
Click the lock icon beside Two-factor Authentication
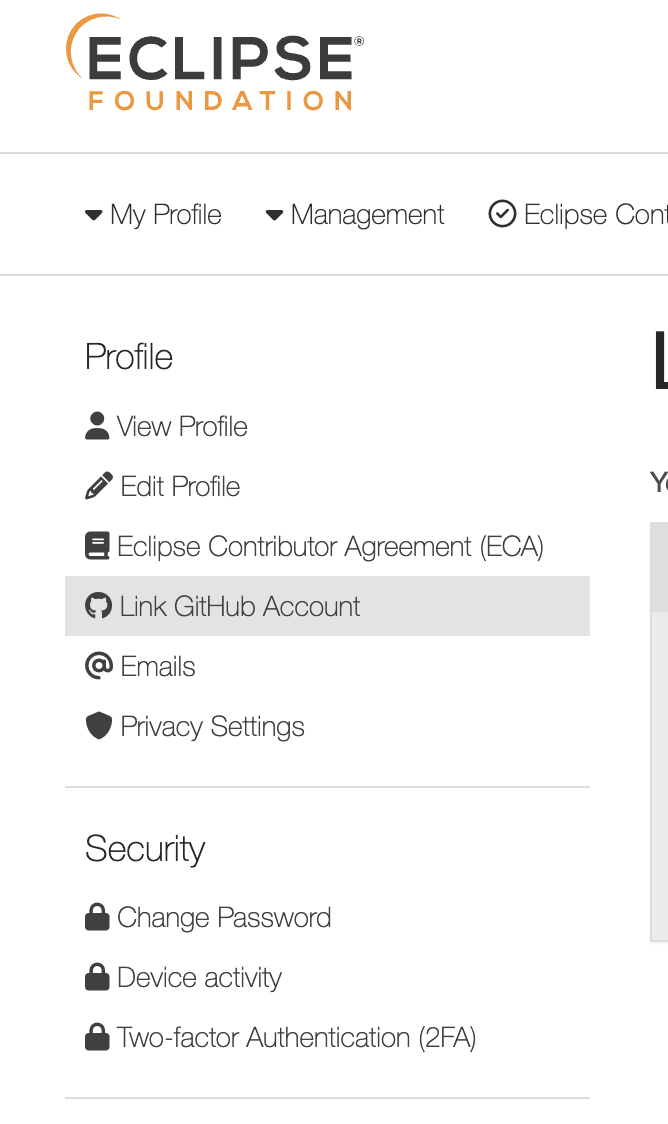pyautogui.click(x=97, y=1037)
